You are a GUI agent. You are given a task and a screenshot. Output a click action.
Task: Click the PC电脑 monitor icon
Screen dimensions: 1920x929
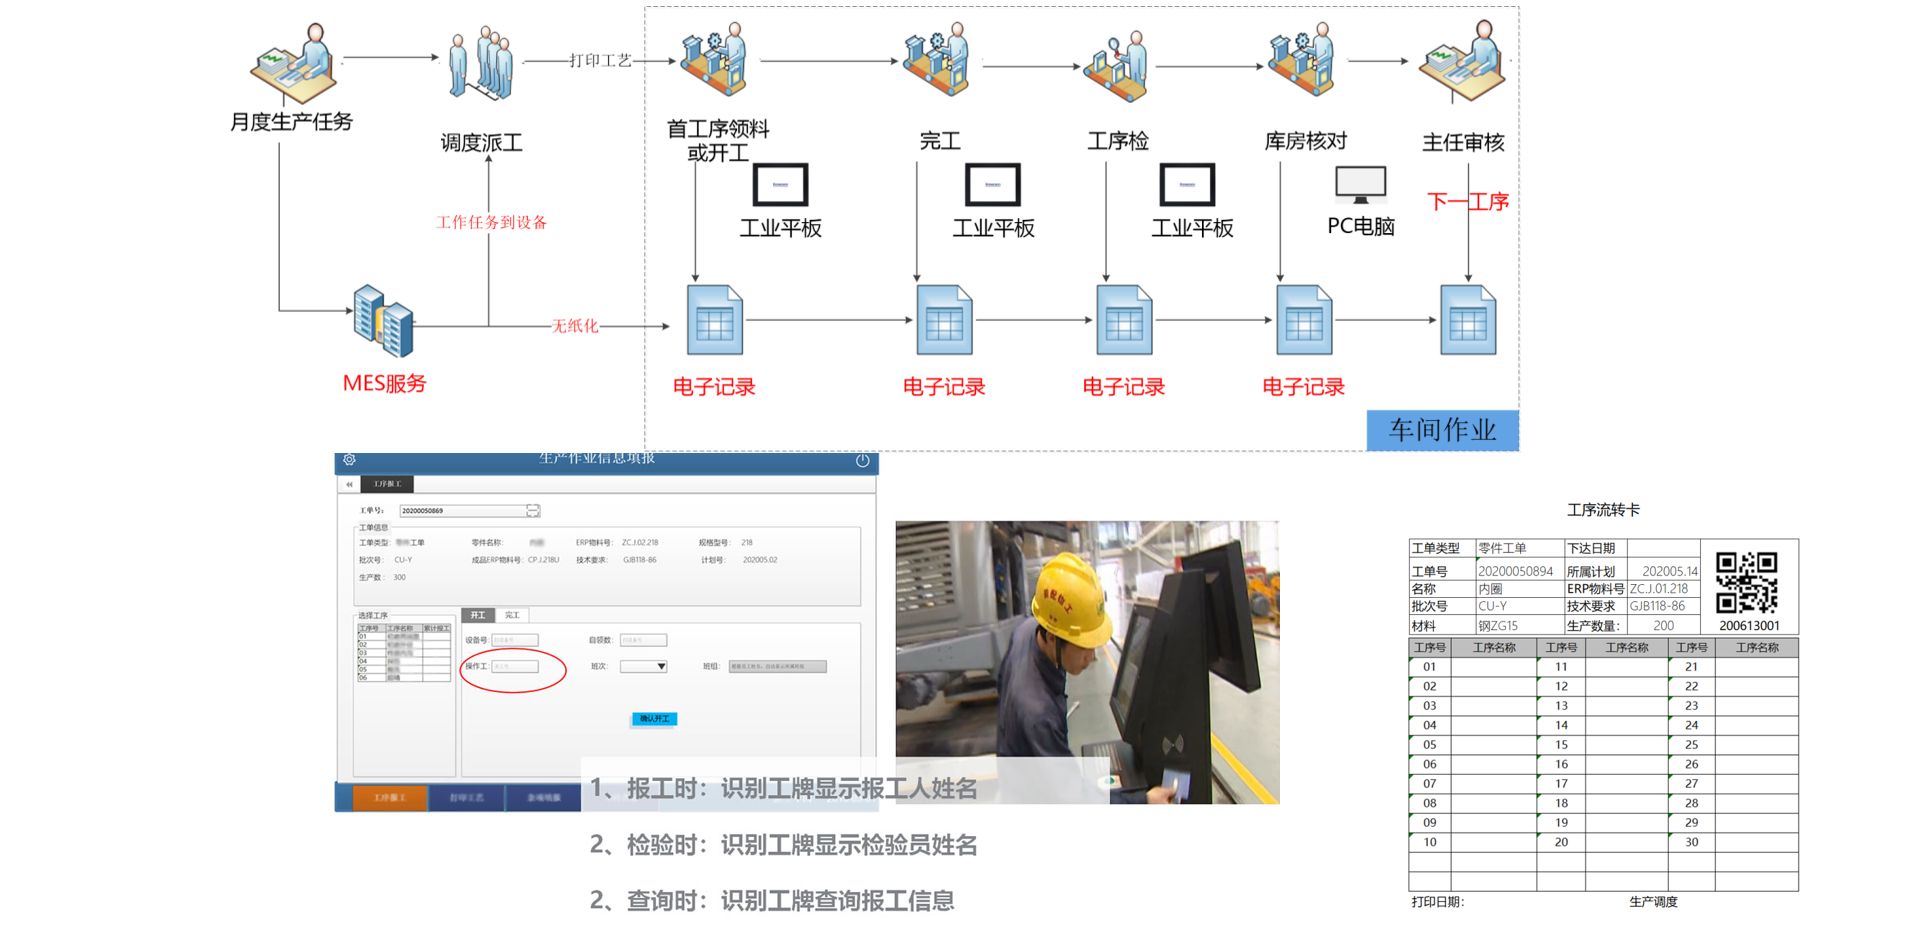tap(1360, 184)
